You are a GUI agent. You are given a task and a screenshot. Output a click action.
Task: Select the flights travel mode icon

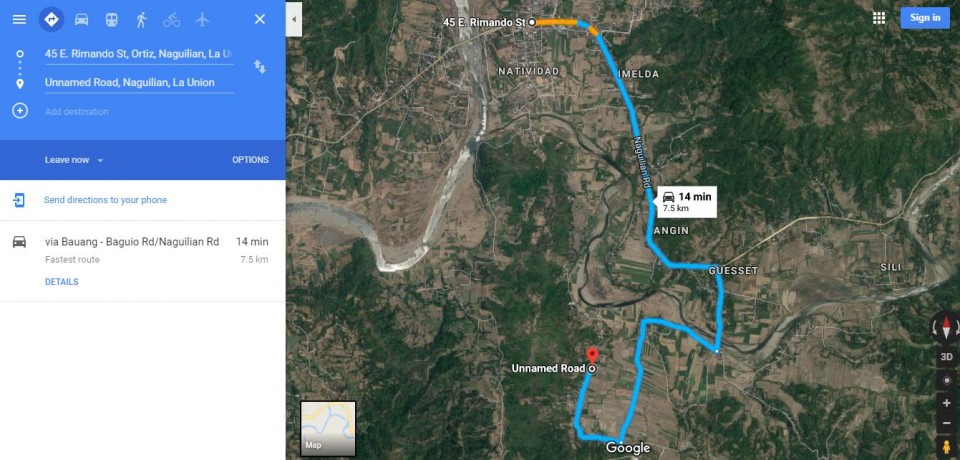(x=202, y=20)
